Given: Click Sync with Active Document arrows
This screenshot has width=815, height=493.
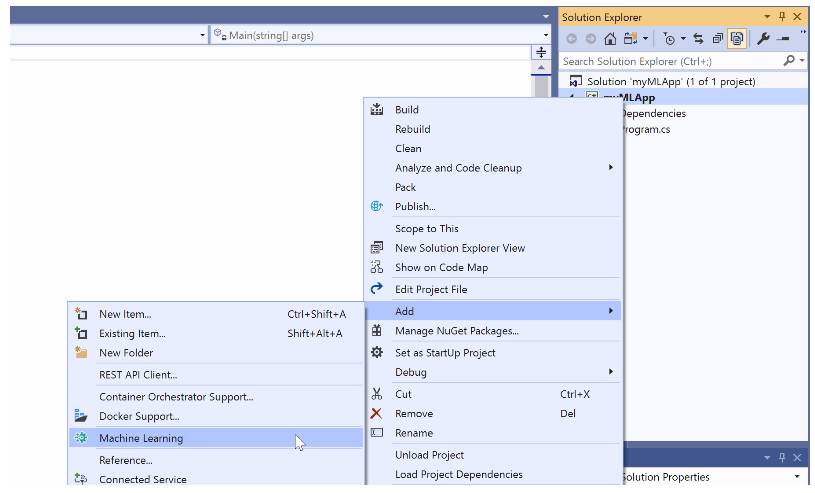Looking at the screenshot, I should coord(698,38).
